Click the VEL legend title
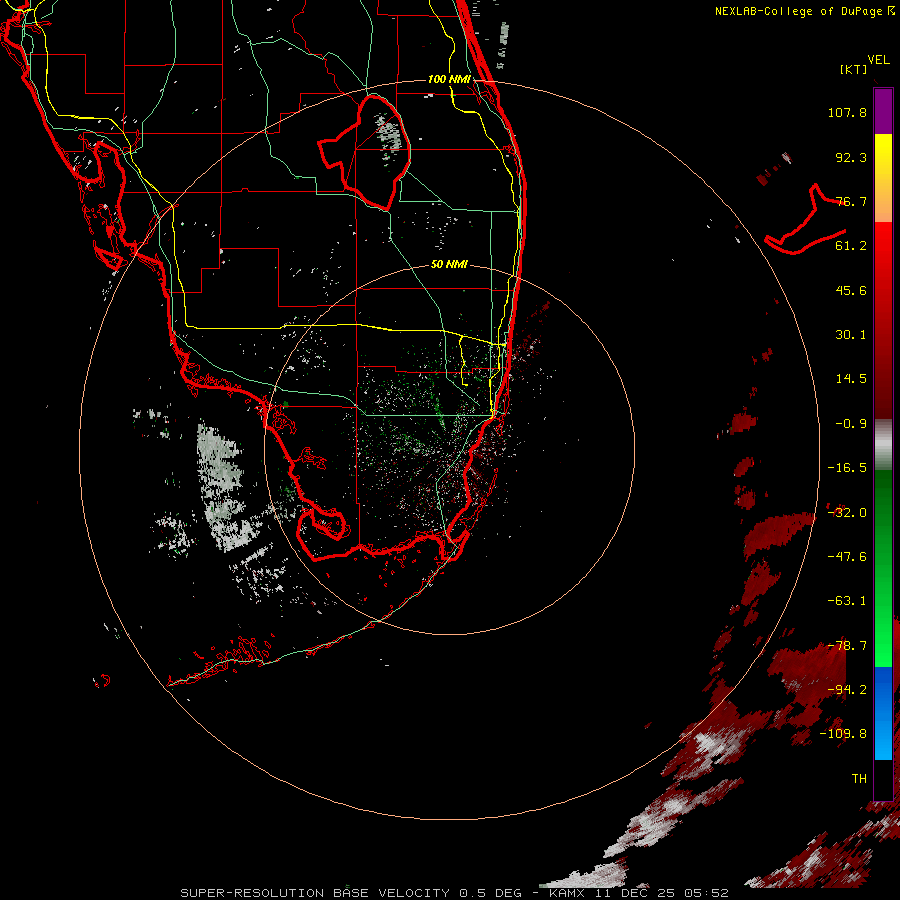This screenshot has width=900, height=900. (878, 60)
